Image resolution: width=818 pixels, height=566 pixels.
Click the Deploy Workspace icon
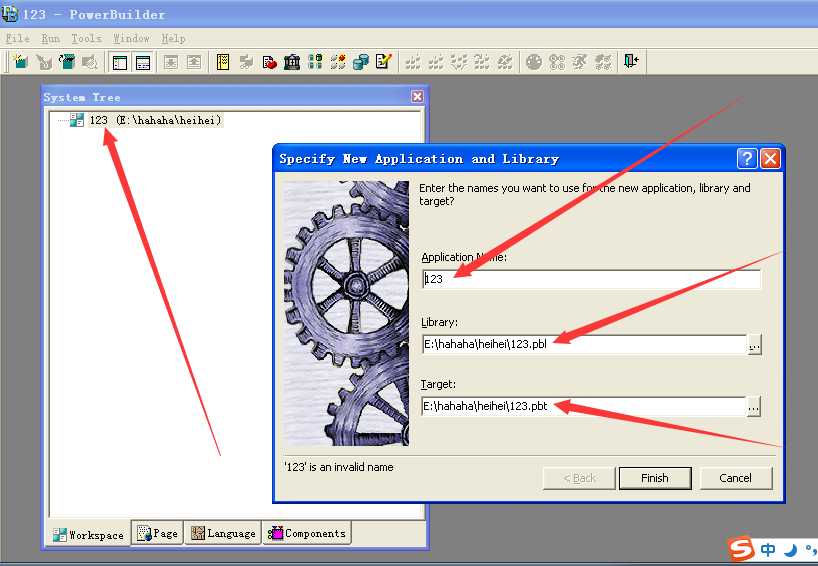pyautogui.click(x=459, y=62)
